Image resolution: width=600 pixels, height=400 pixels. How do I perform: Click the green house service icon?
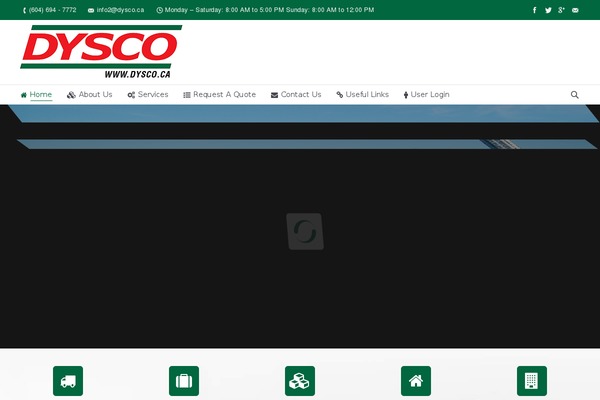(416, 381)
